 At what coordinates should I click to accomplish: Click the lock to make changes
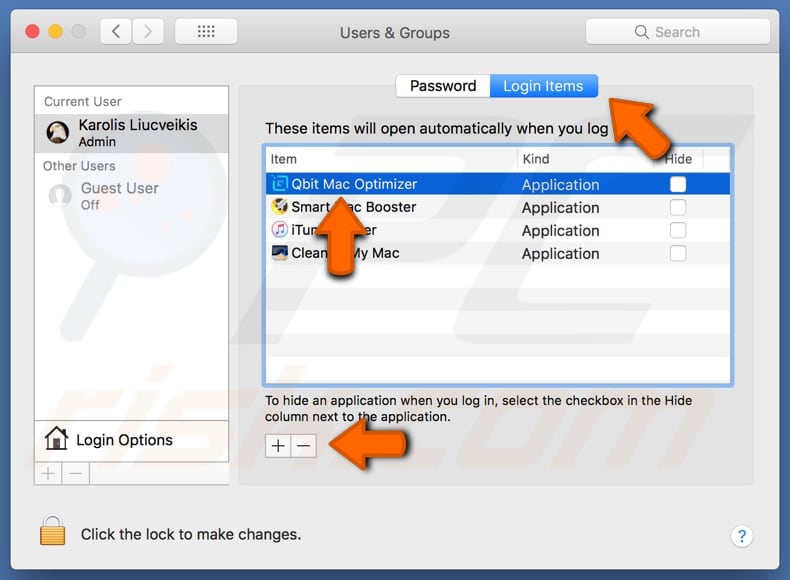pos(53,531)
